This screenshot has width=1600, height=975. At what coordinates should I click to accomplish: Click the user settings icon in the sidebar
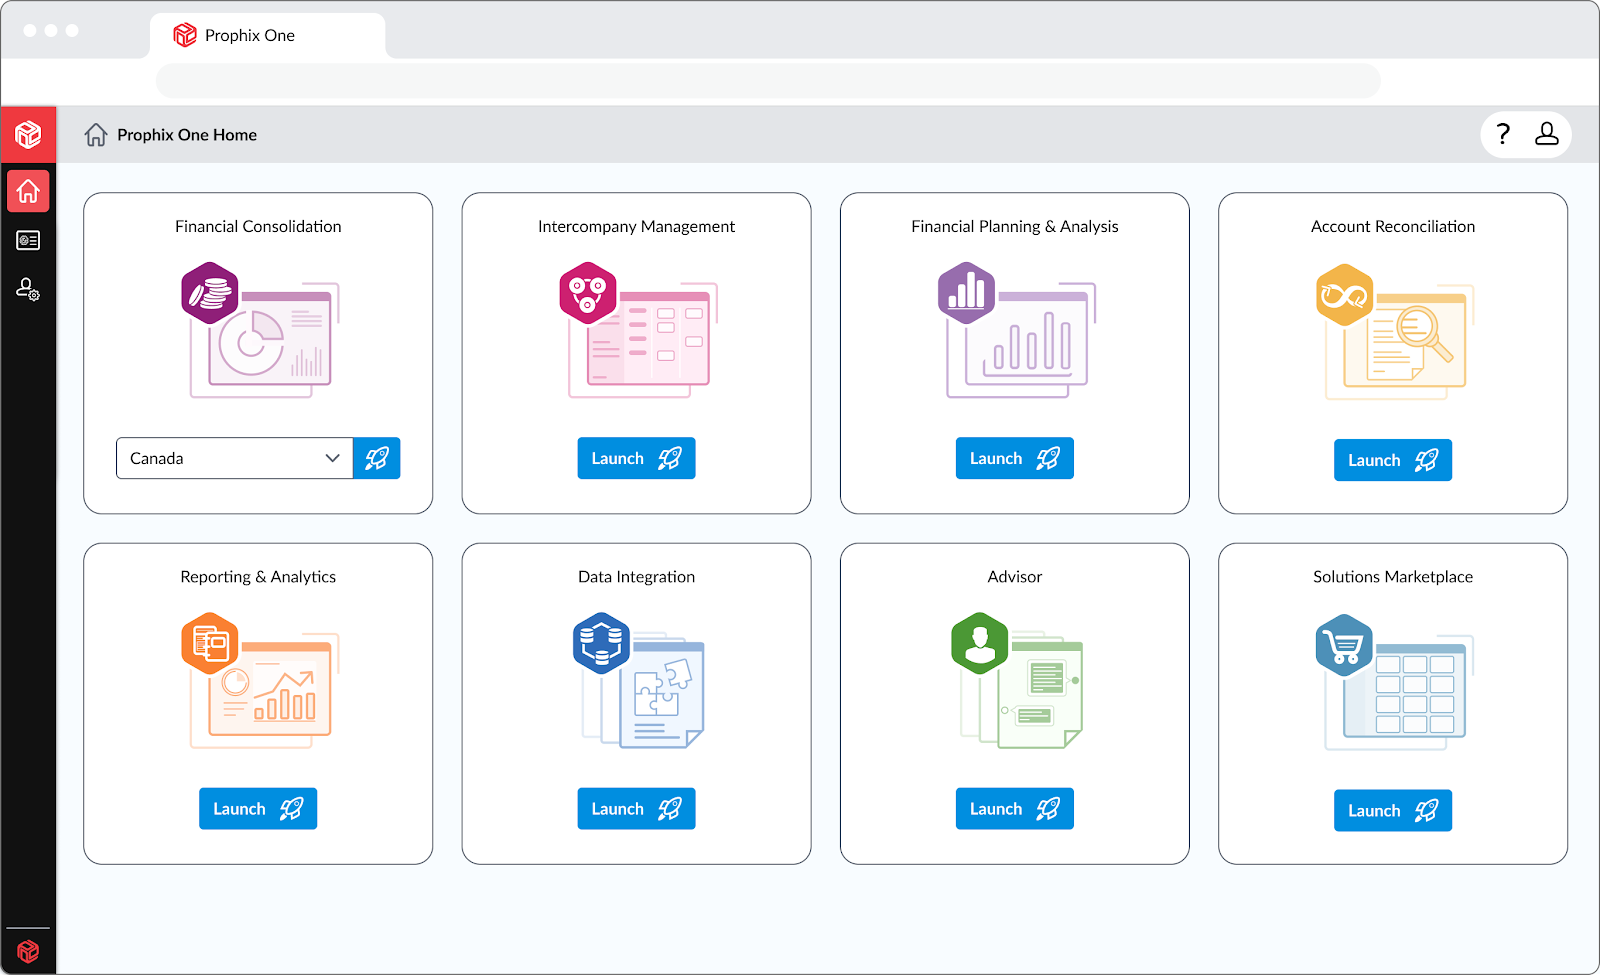(28, 290)
